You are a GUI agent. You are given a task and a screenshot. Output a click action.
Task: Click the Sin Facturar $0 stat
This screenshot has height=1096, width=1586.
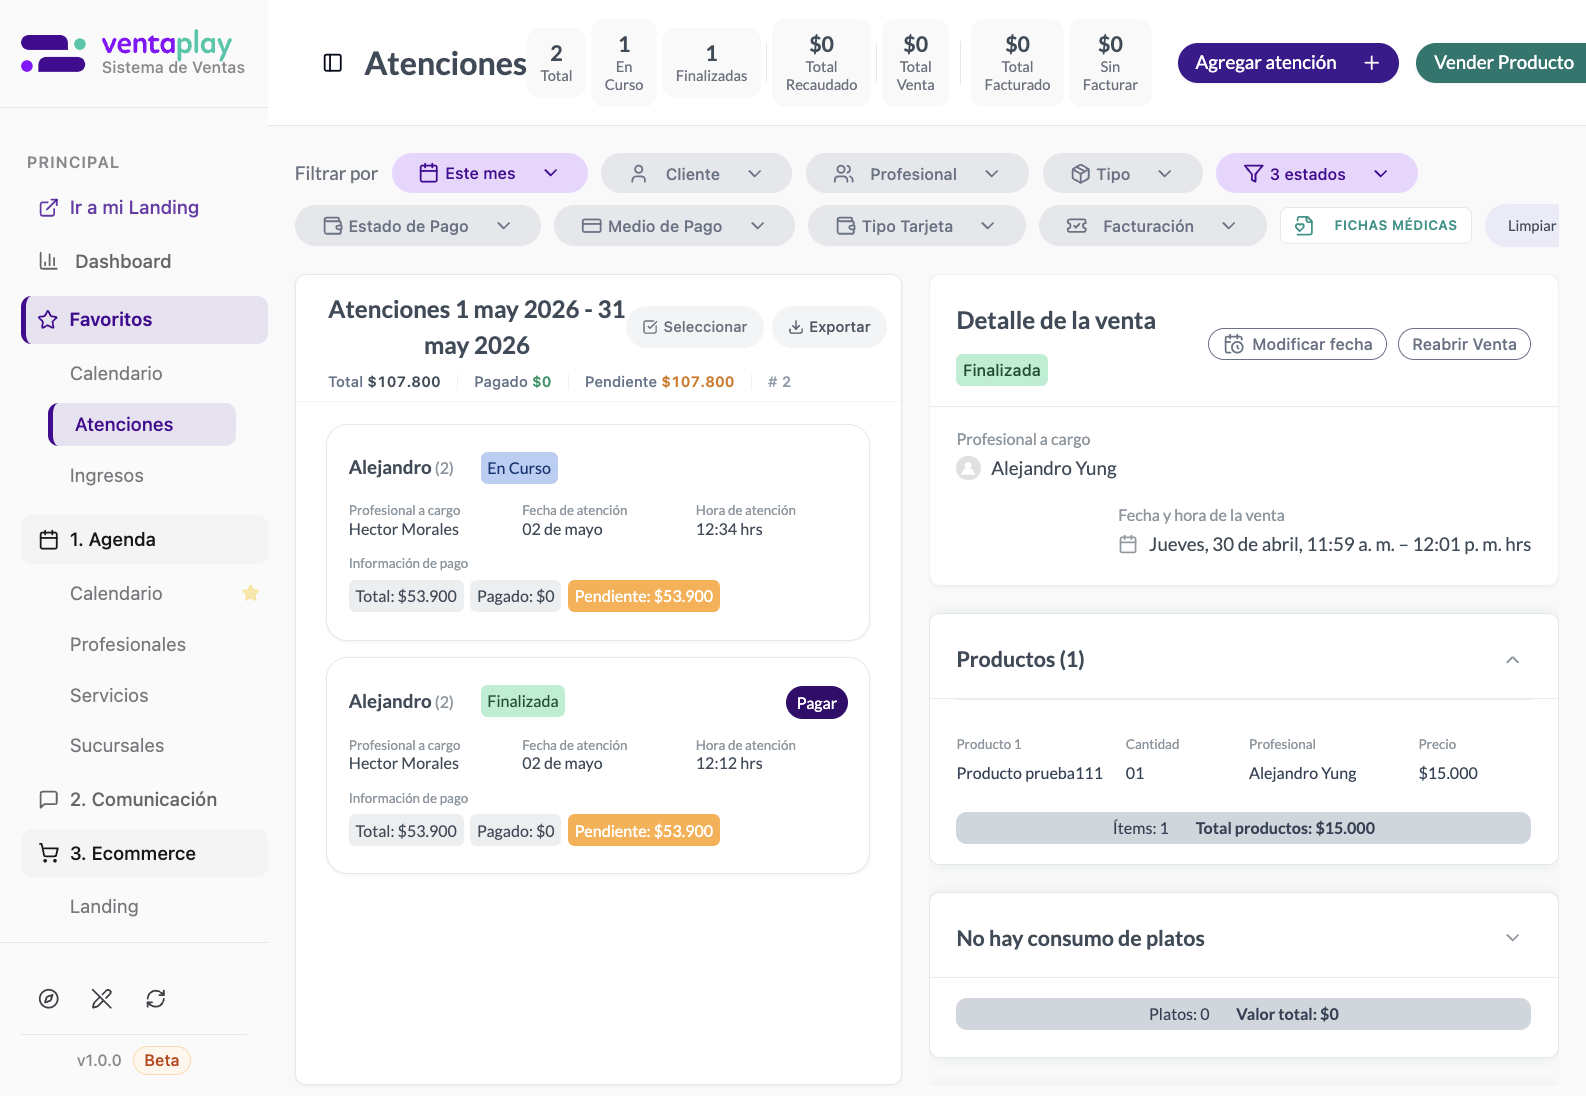[1110, 62]
